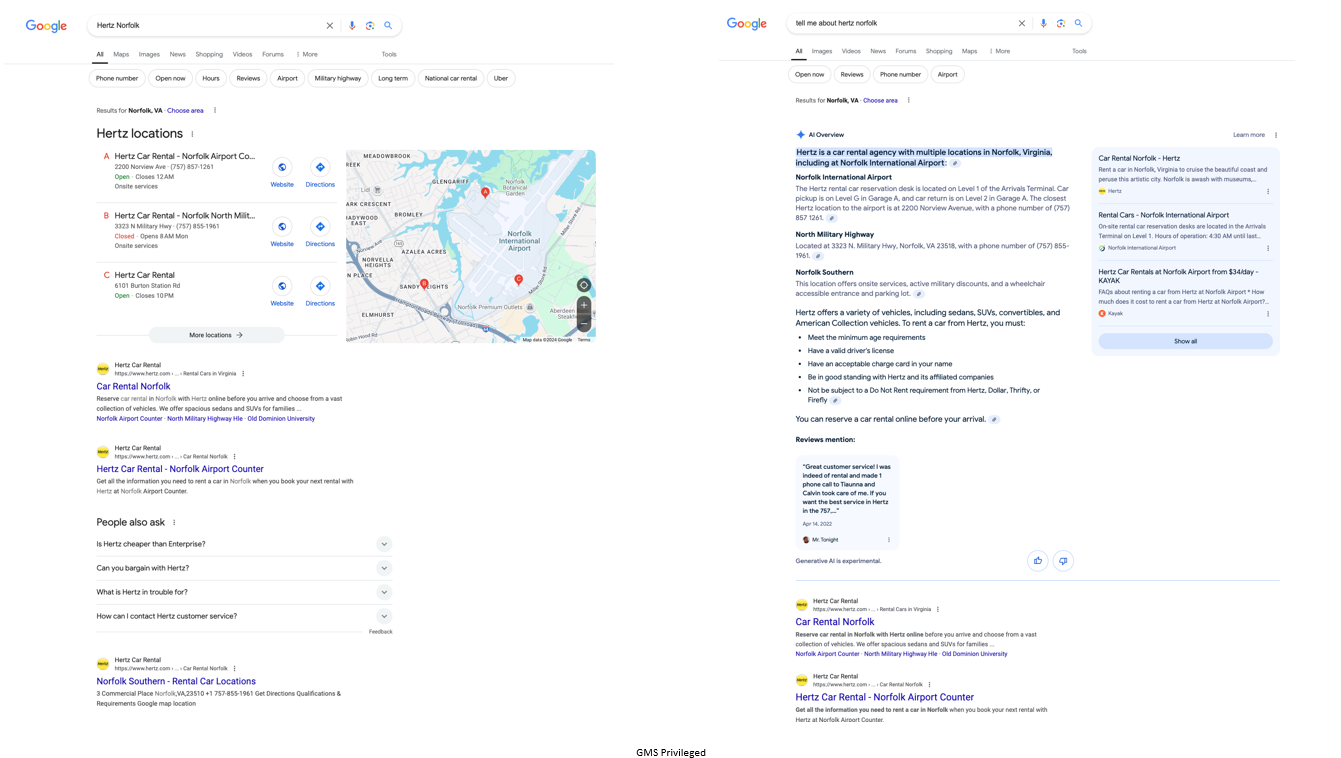Get Directions to 6101 Burton Station Rd Hertz
The height and width of the screenshot is (758, 1341).
[320, 286]
